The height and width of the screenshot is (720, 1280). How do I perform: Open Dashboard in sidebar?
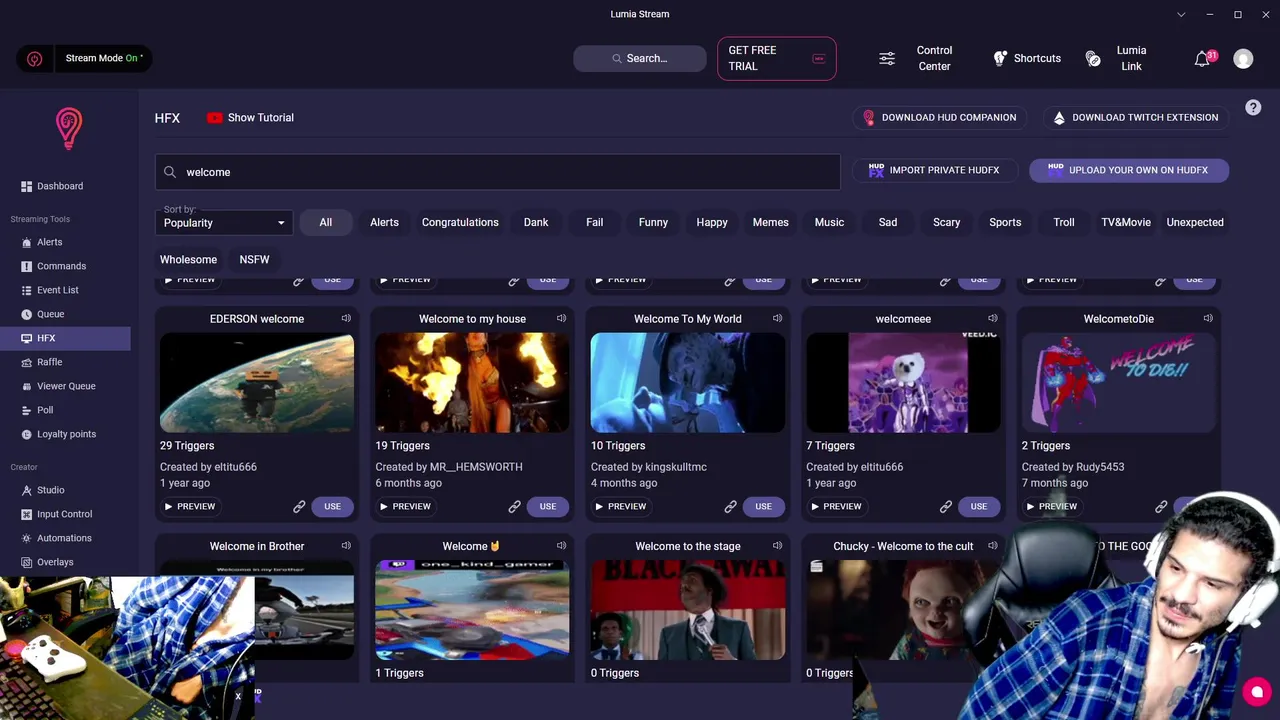pyautogui.click(x=65, y=186)
